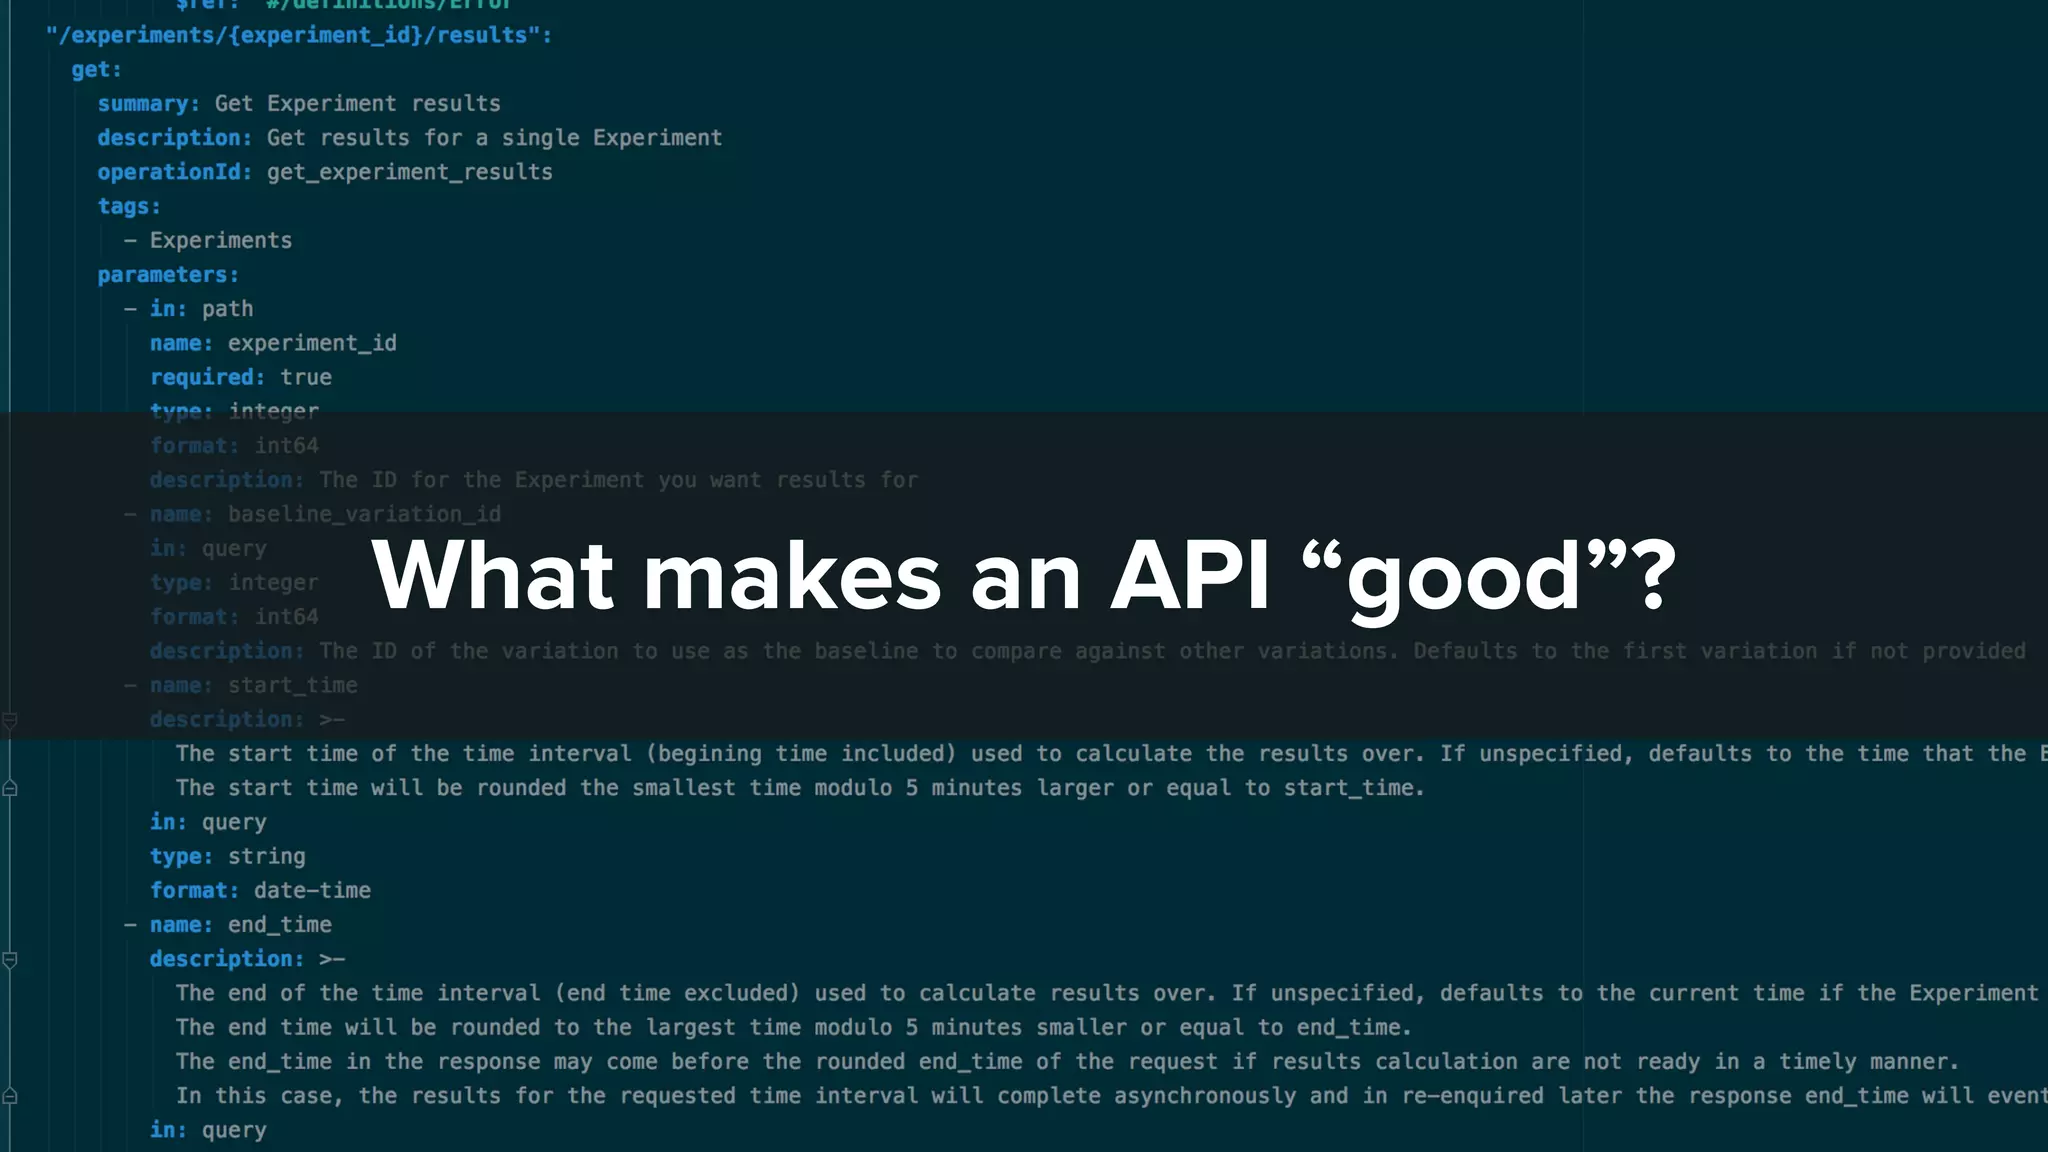This screenshot has height=1152, width=2048.
Task: Click the 'name: end_time' line
Action: point(240,925)
